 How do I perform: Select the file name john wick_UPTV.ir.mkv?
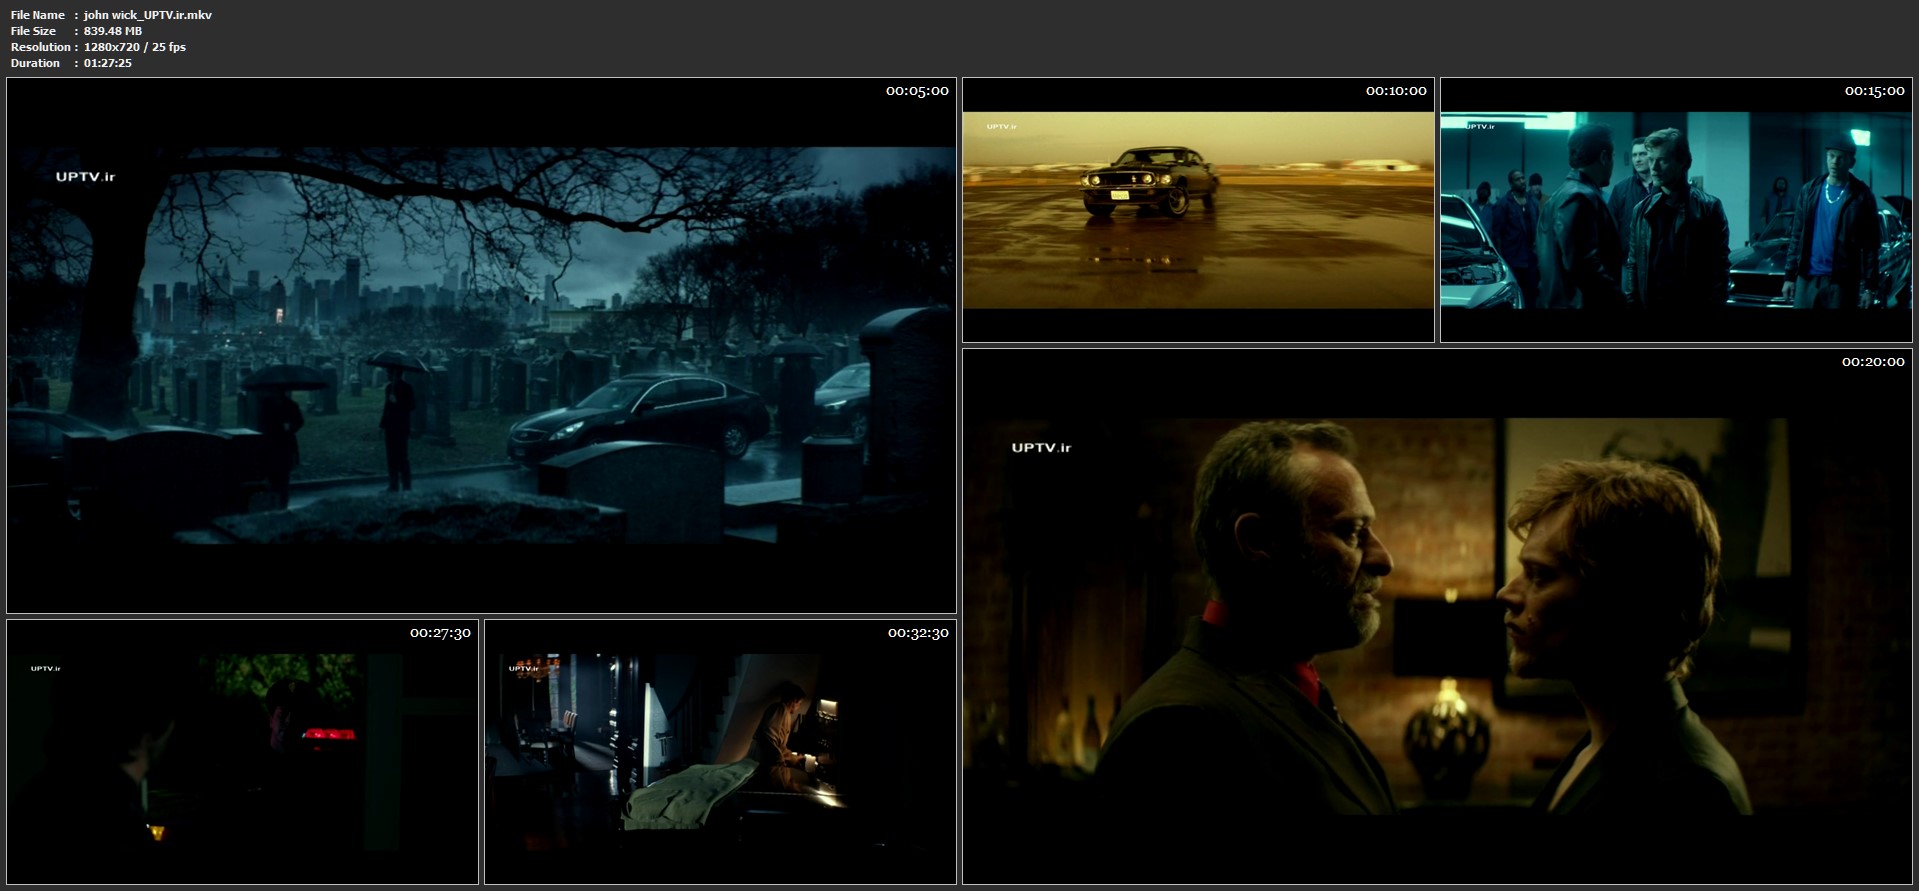[148, 15]
